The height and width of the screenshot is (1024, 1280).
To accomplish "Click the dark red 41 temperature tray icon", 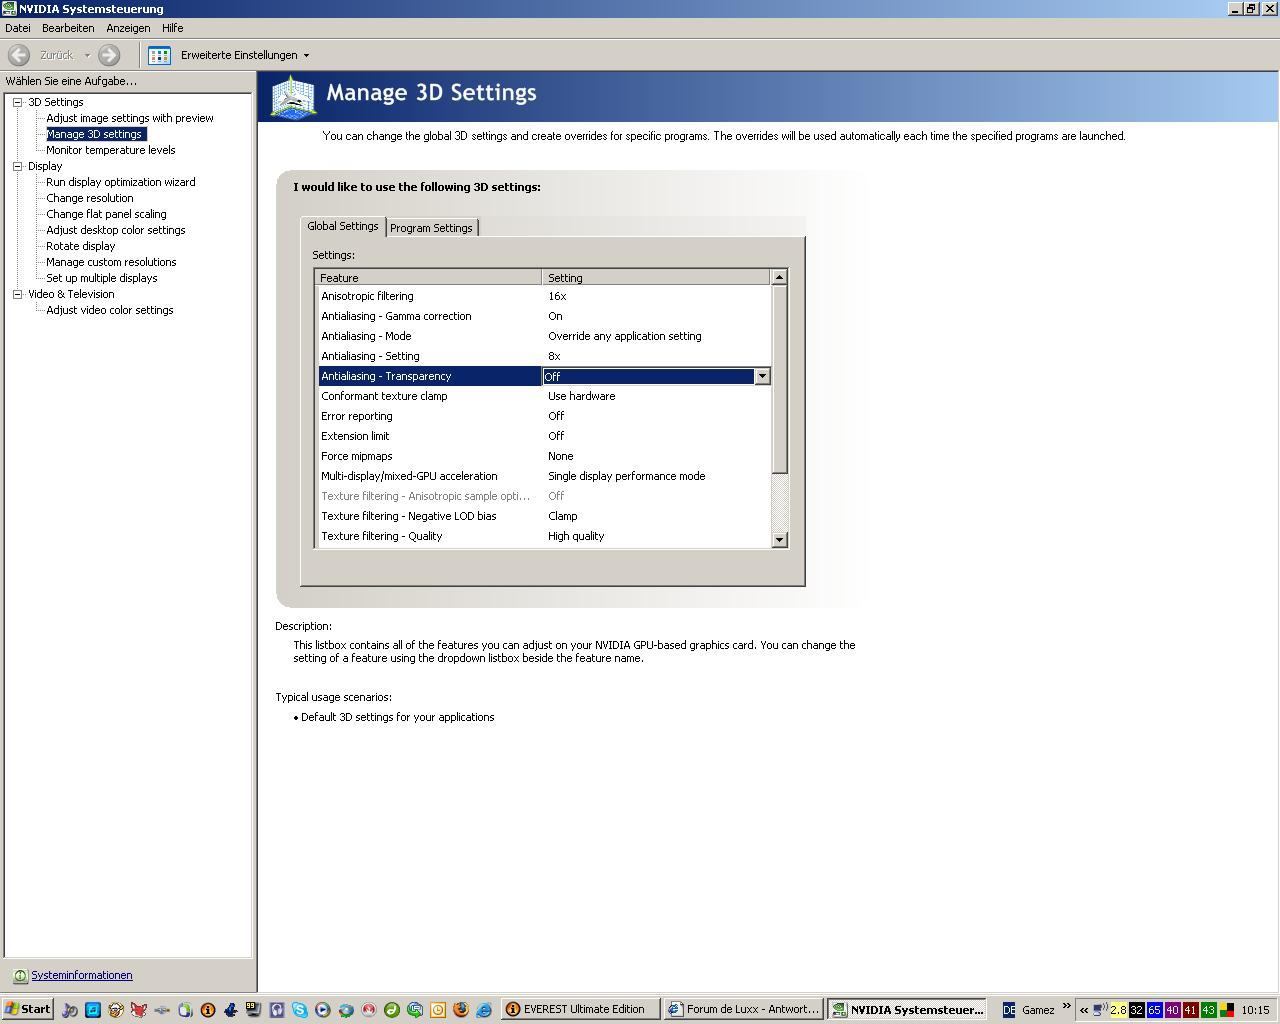I will [x=1191, y=1010].
